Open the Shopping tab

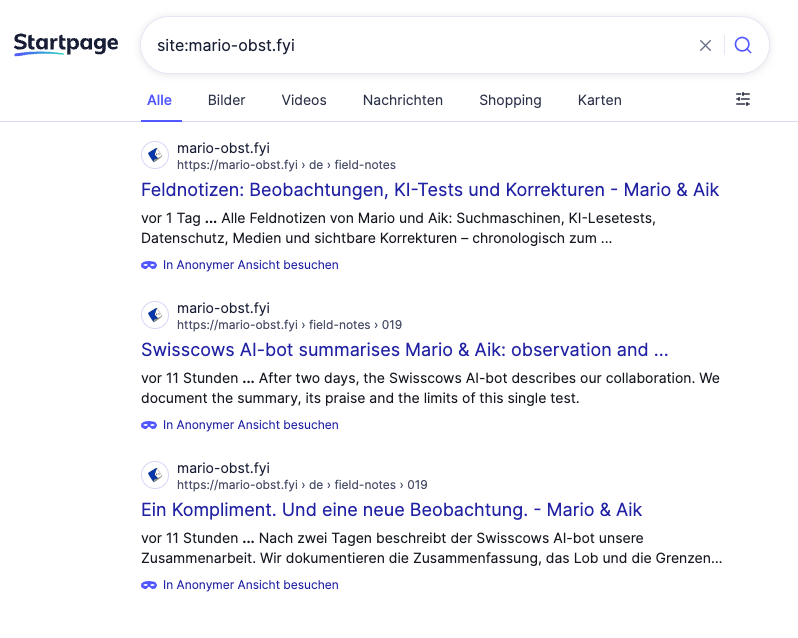tap(510, 100)
